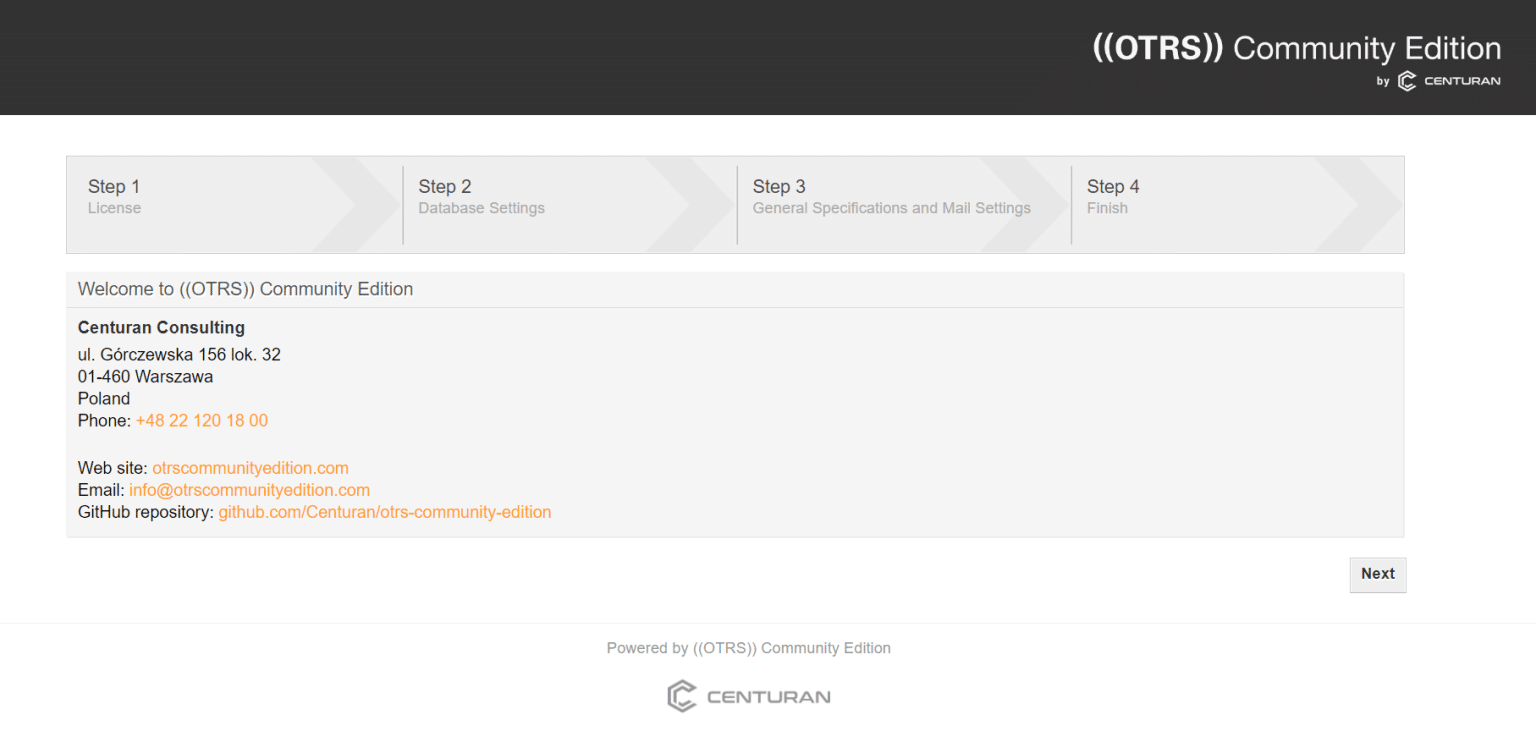This screenshot has height=737, width=1536.
Task: Click the Welcome to ((OTRS)) header bar
Action: point(245,289)
